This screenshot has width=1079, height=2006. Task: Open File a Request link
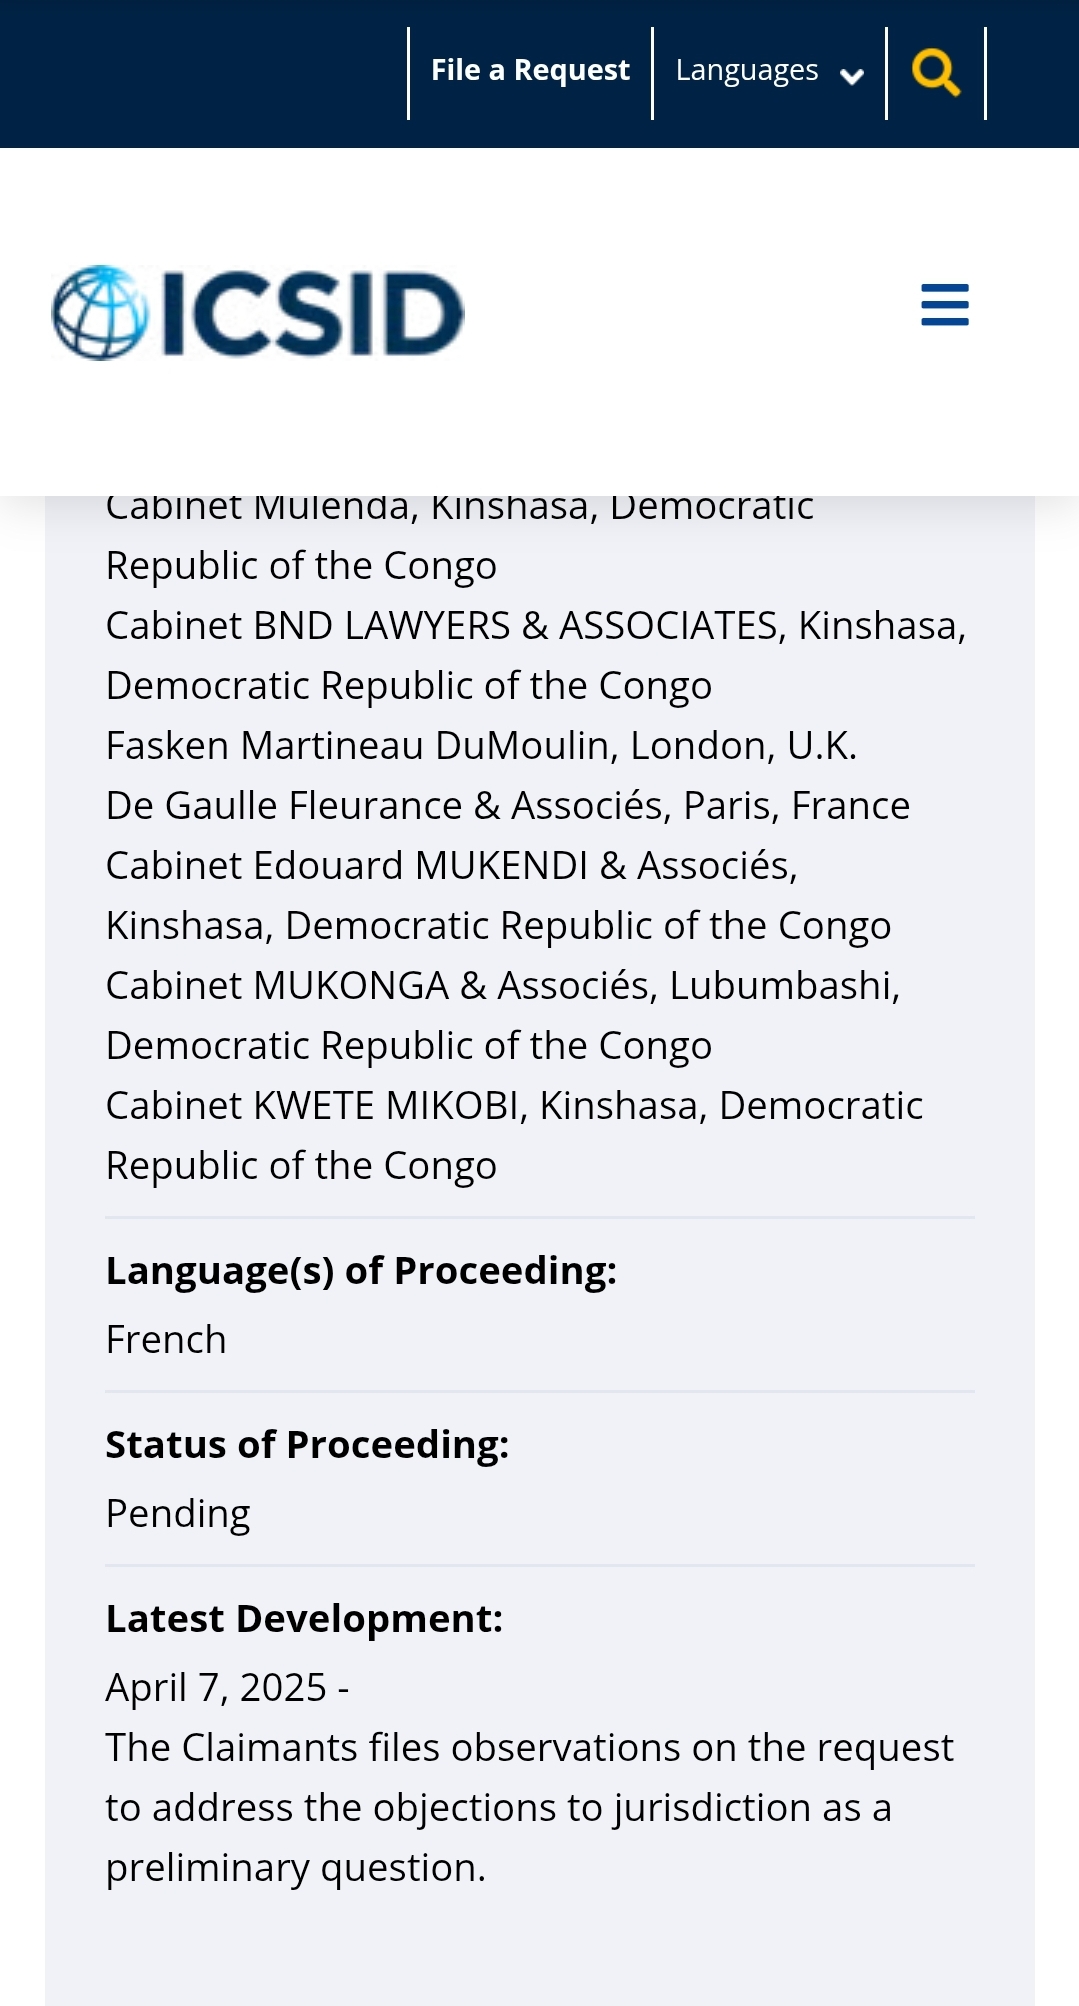pyautogui.click(x=530, y=71)
